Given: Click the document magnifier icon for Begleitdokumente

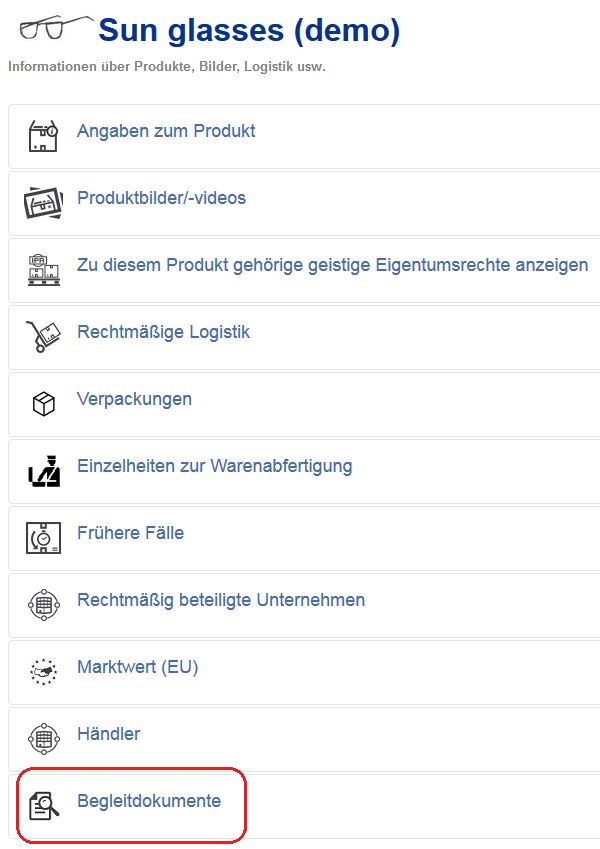Looking at the screenshot, I should pyautogui.click(x=44, y=806).
